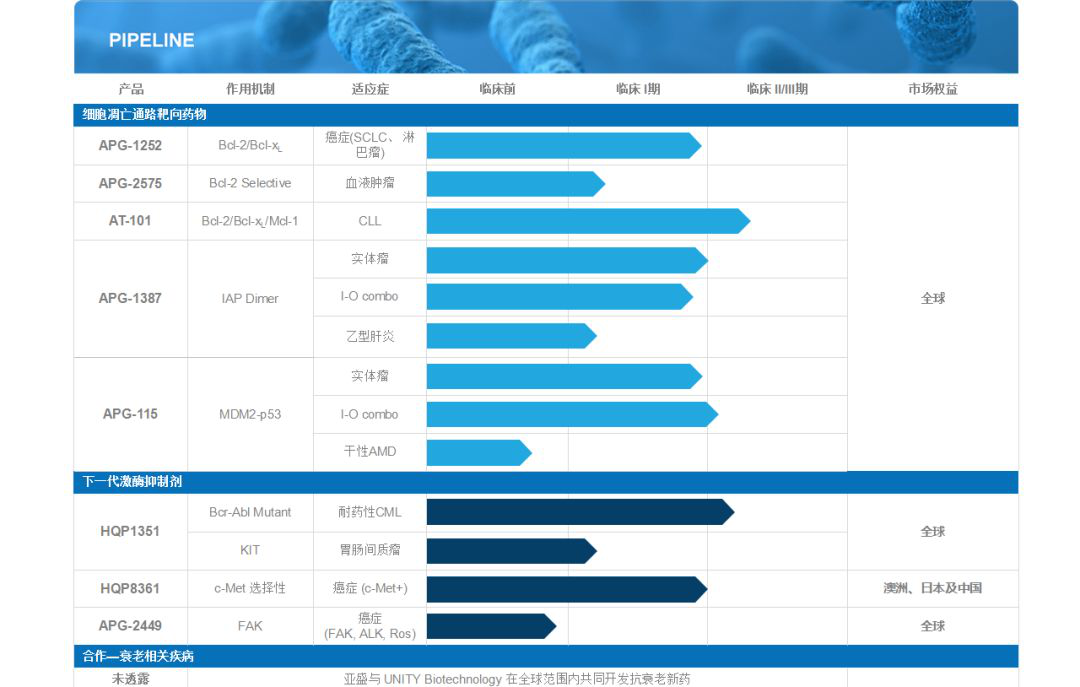The image size is (1080, 687).
Task: Click the APG-1252 progress bar
Action: tap(564, 145)
